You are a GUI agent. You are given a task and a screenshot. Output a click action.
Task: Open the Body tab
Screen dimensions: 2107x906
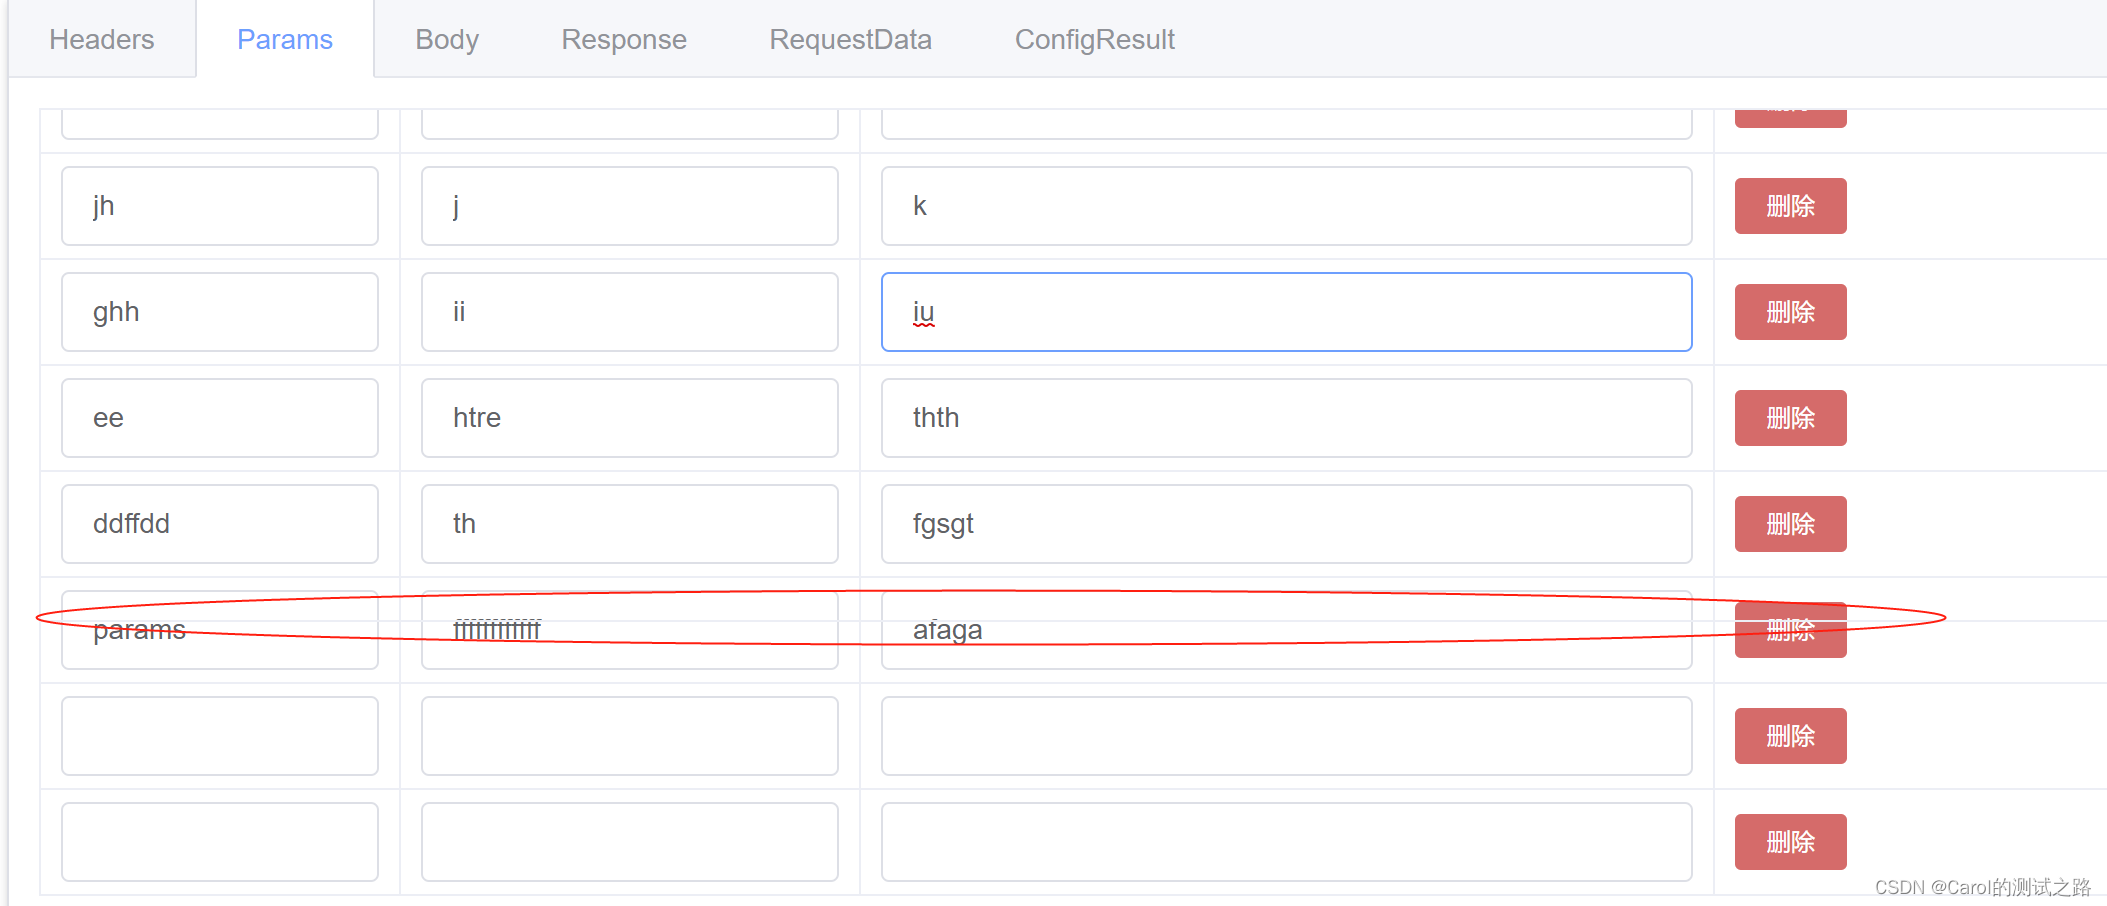click(x=446, y=39)
